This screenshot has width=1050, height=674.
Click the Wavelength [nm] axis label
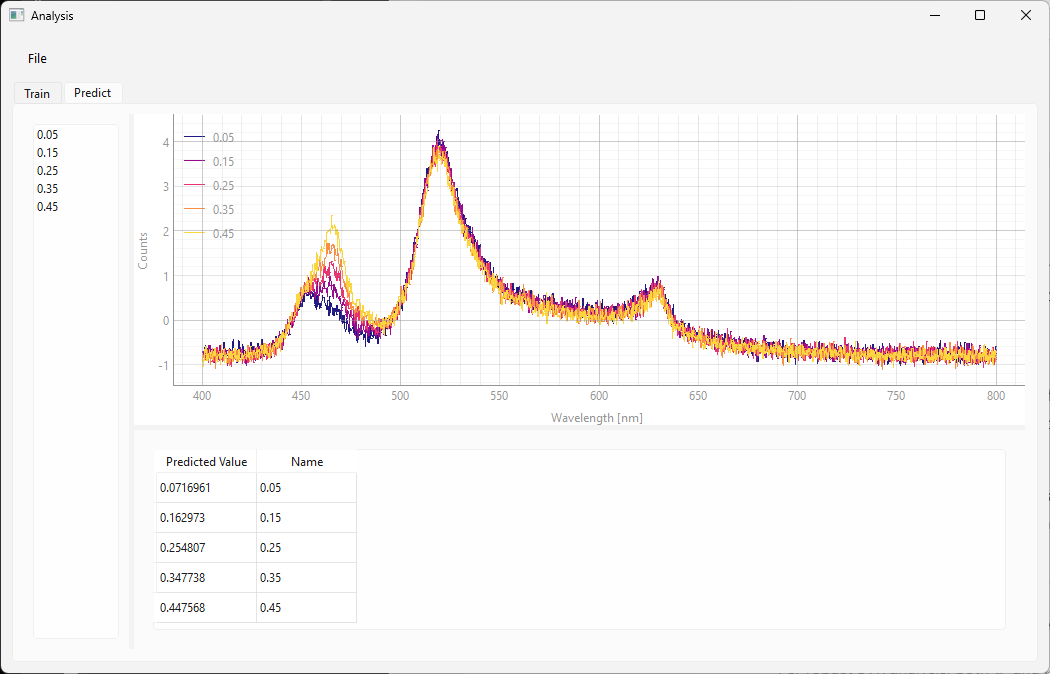coord(596,417)
